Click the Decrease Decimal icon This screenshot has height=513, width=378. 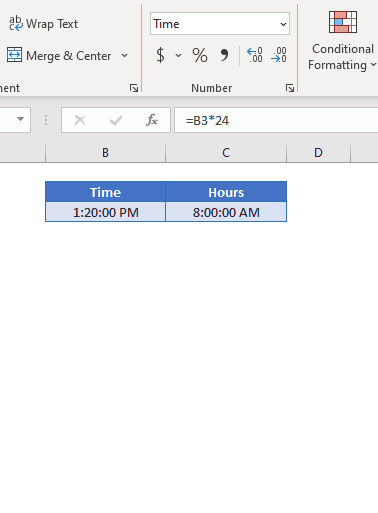279,55
